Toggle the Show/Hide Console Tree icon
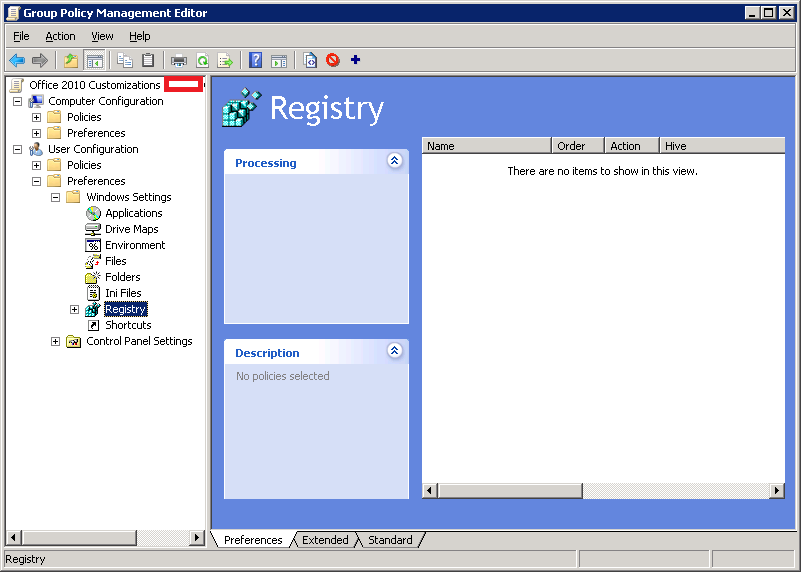The width and height of the screenshot is (801, 572). click(x=95, y=61)
